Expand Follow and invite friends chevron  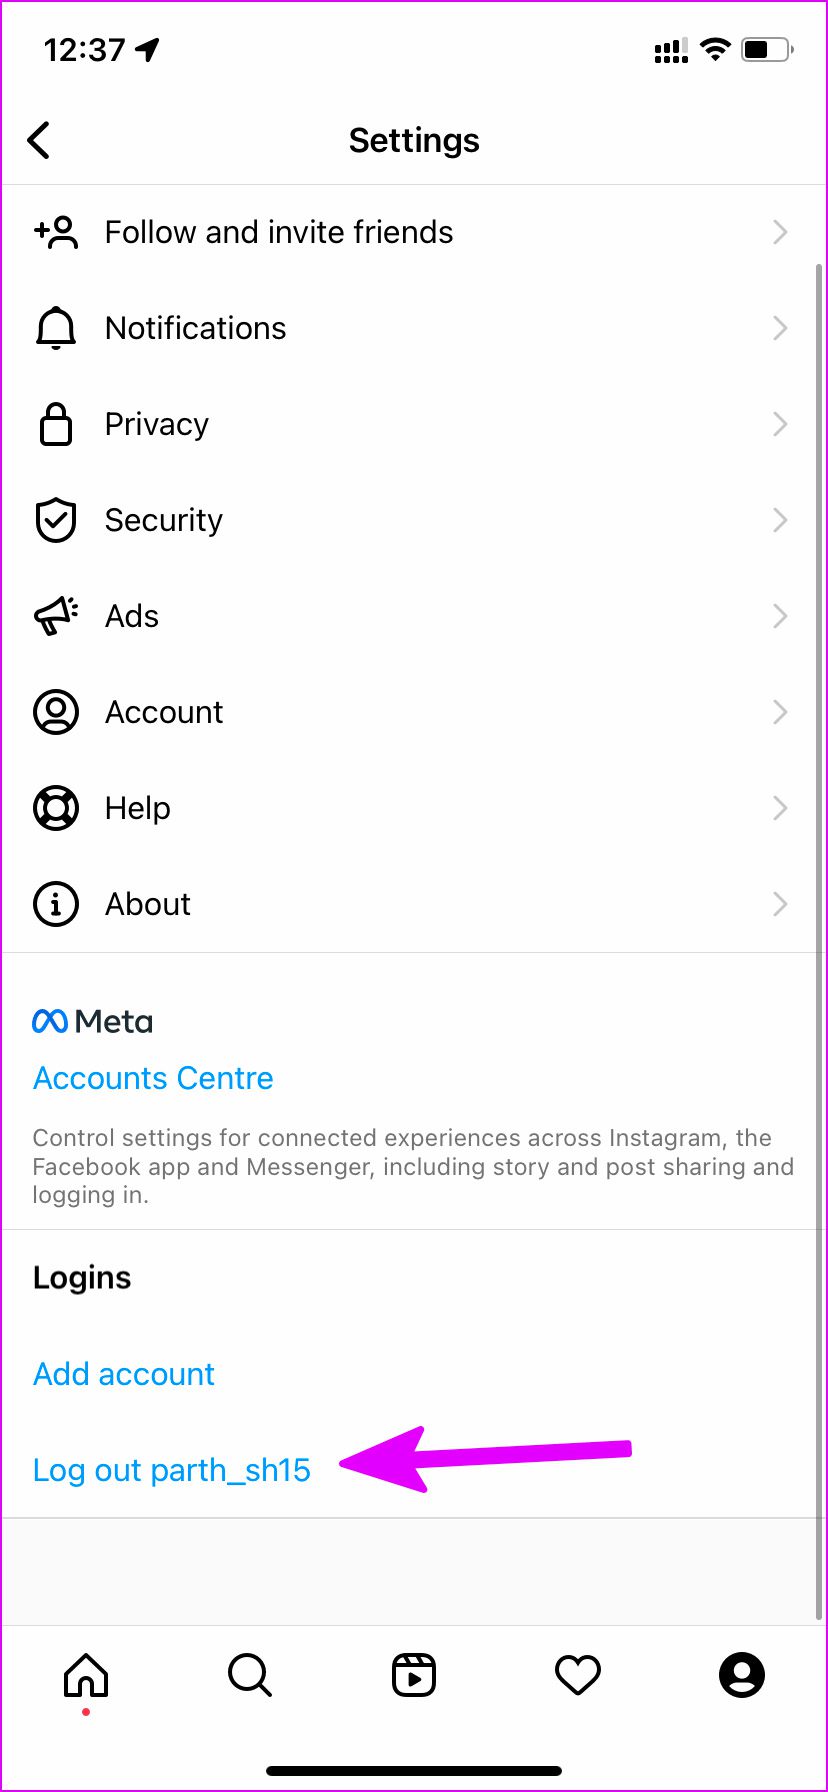pyautogui.click(x=780, y=232)
